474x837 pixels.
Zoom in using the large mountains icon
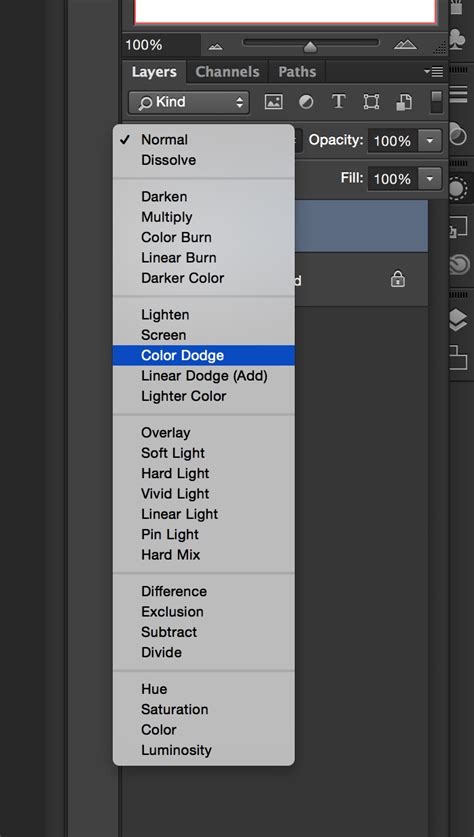tap(405, 45)
